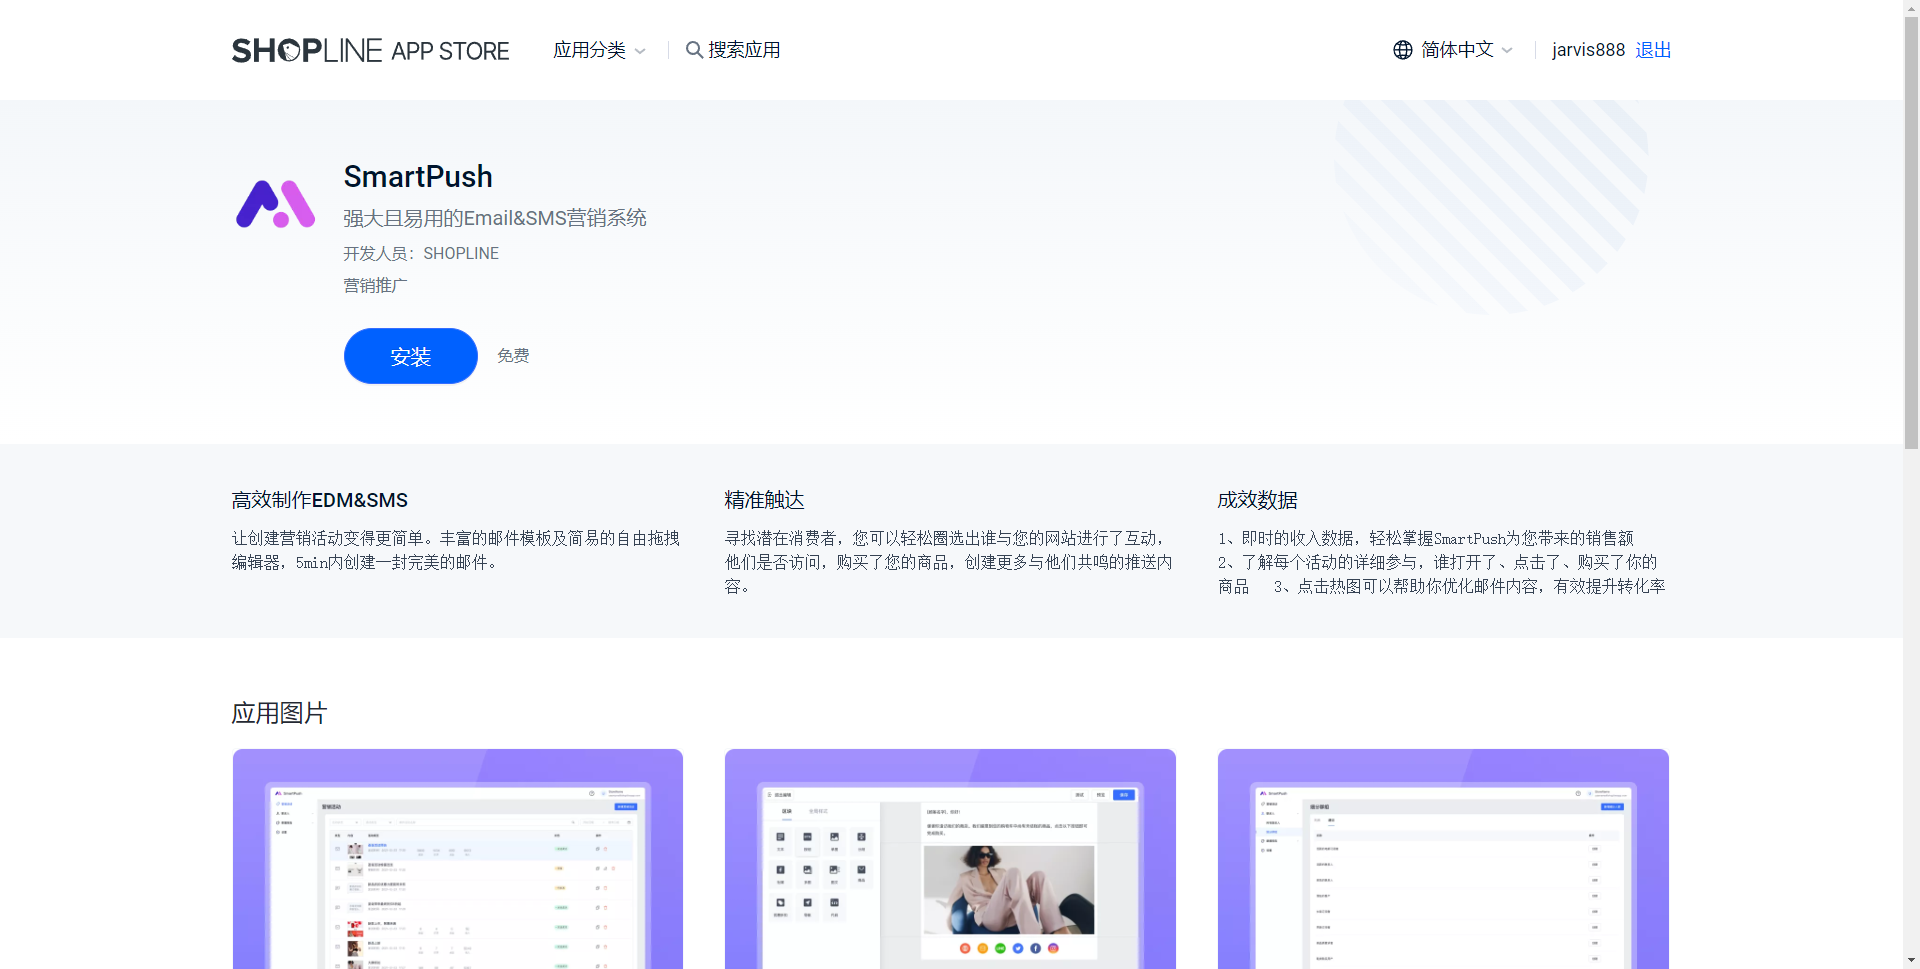Click the scrollbar down arrow
Viewport: 1920px width, 969px height.
[1911, 960]
